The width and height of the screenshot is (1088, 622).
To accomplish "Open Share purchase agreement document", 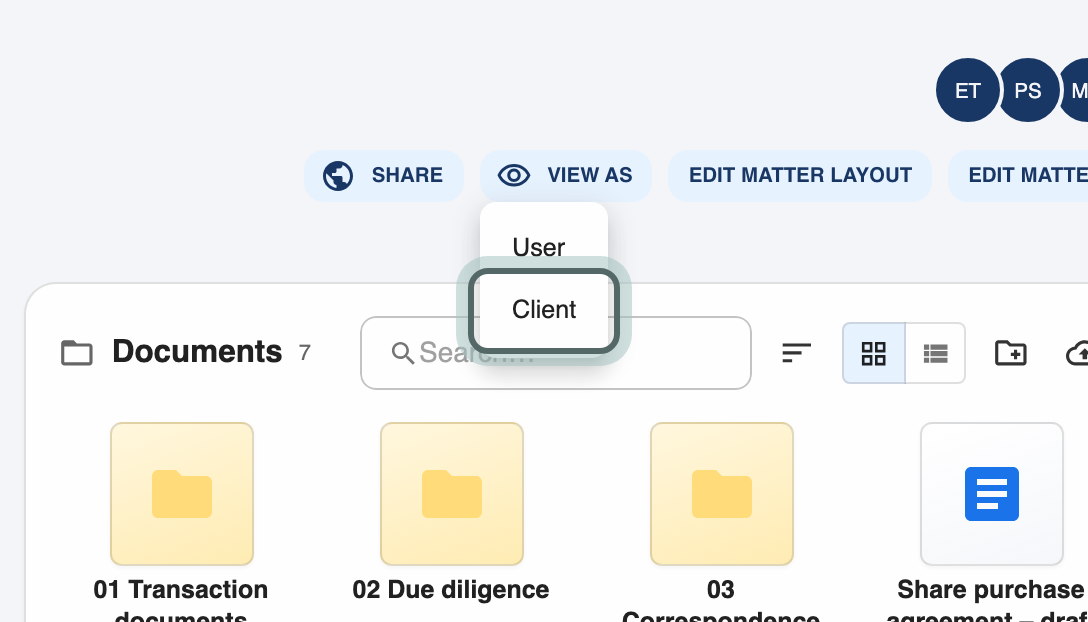I will [x=992, y=494].
